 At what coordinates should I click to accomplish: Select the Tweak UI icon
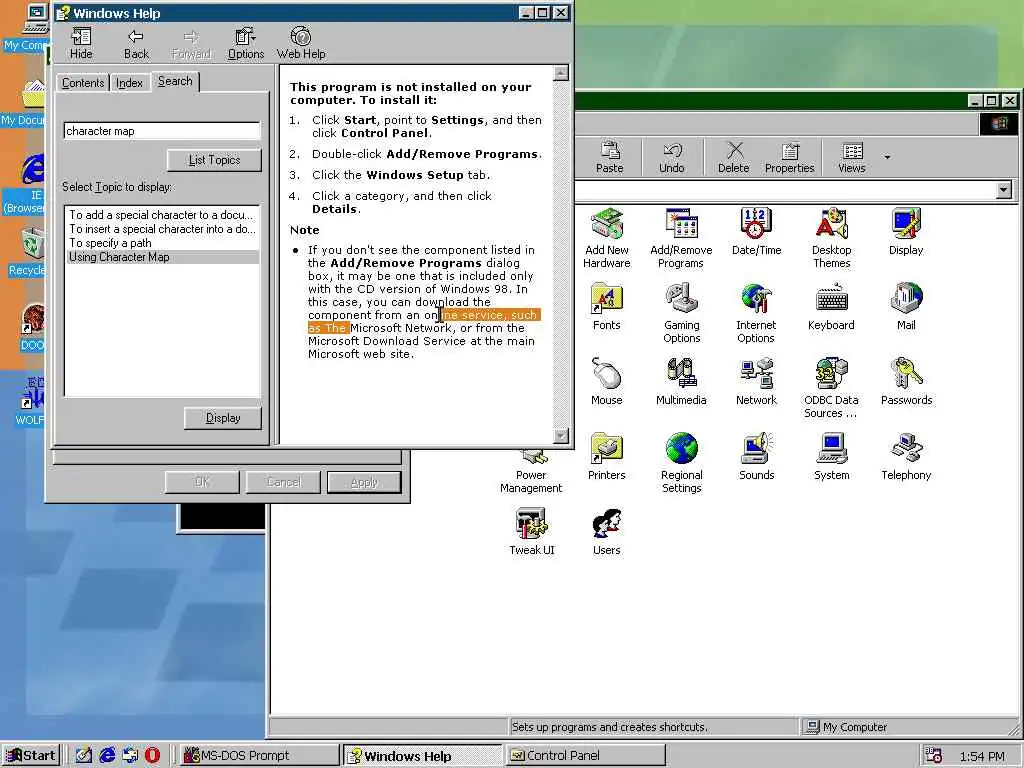pos(532,532)
